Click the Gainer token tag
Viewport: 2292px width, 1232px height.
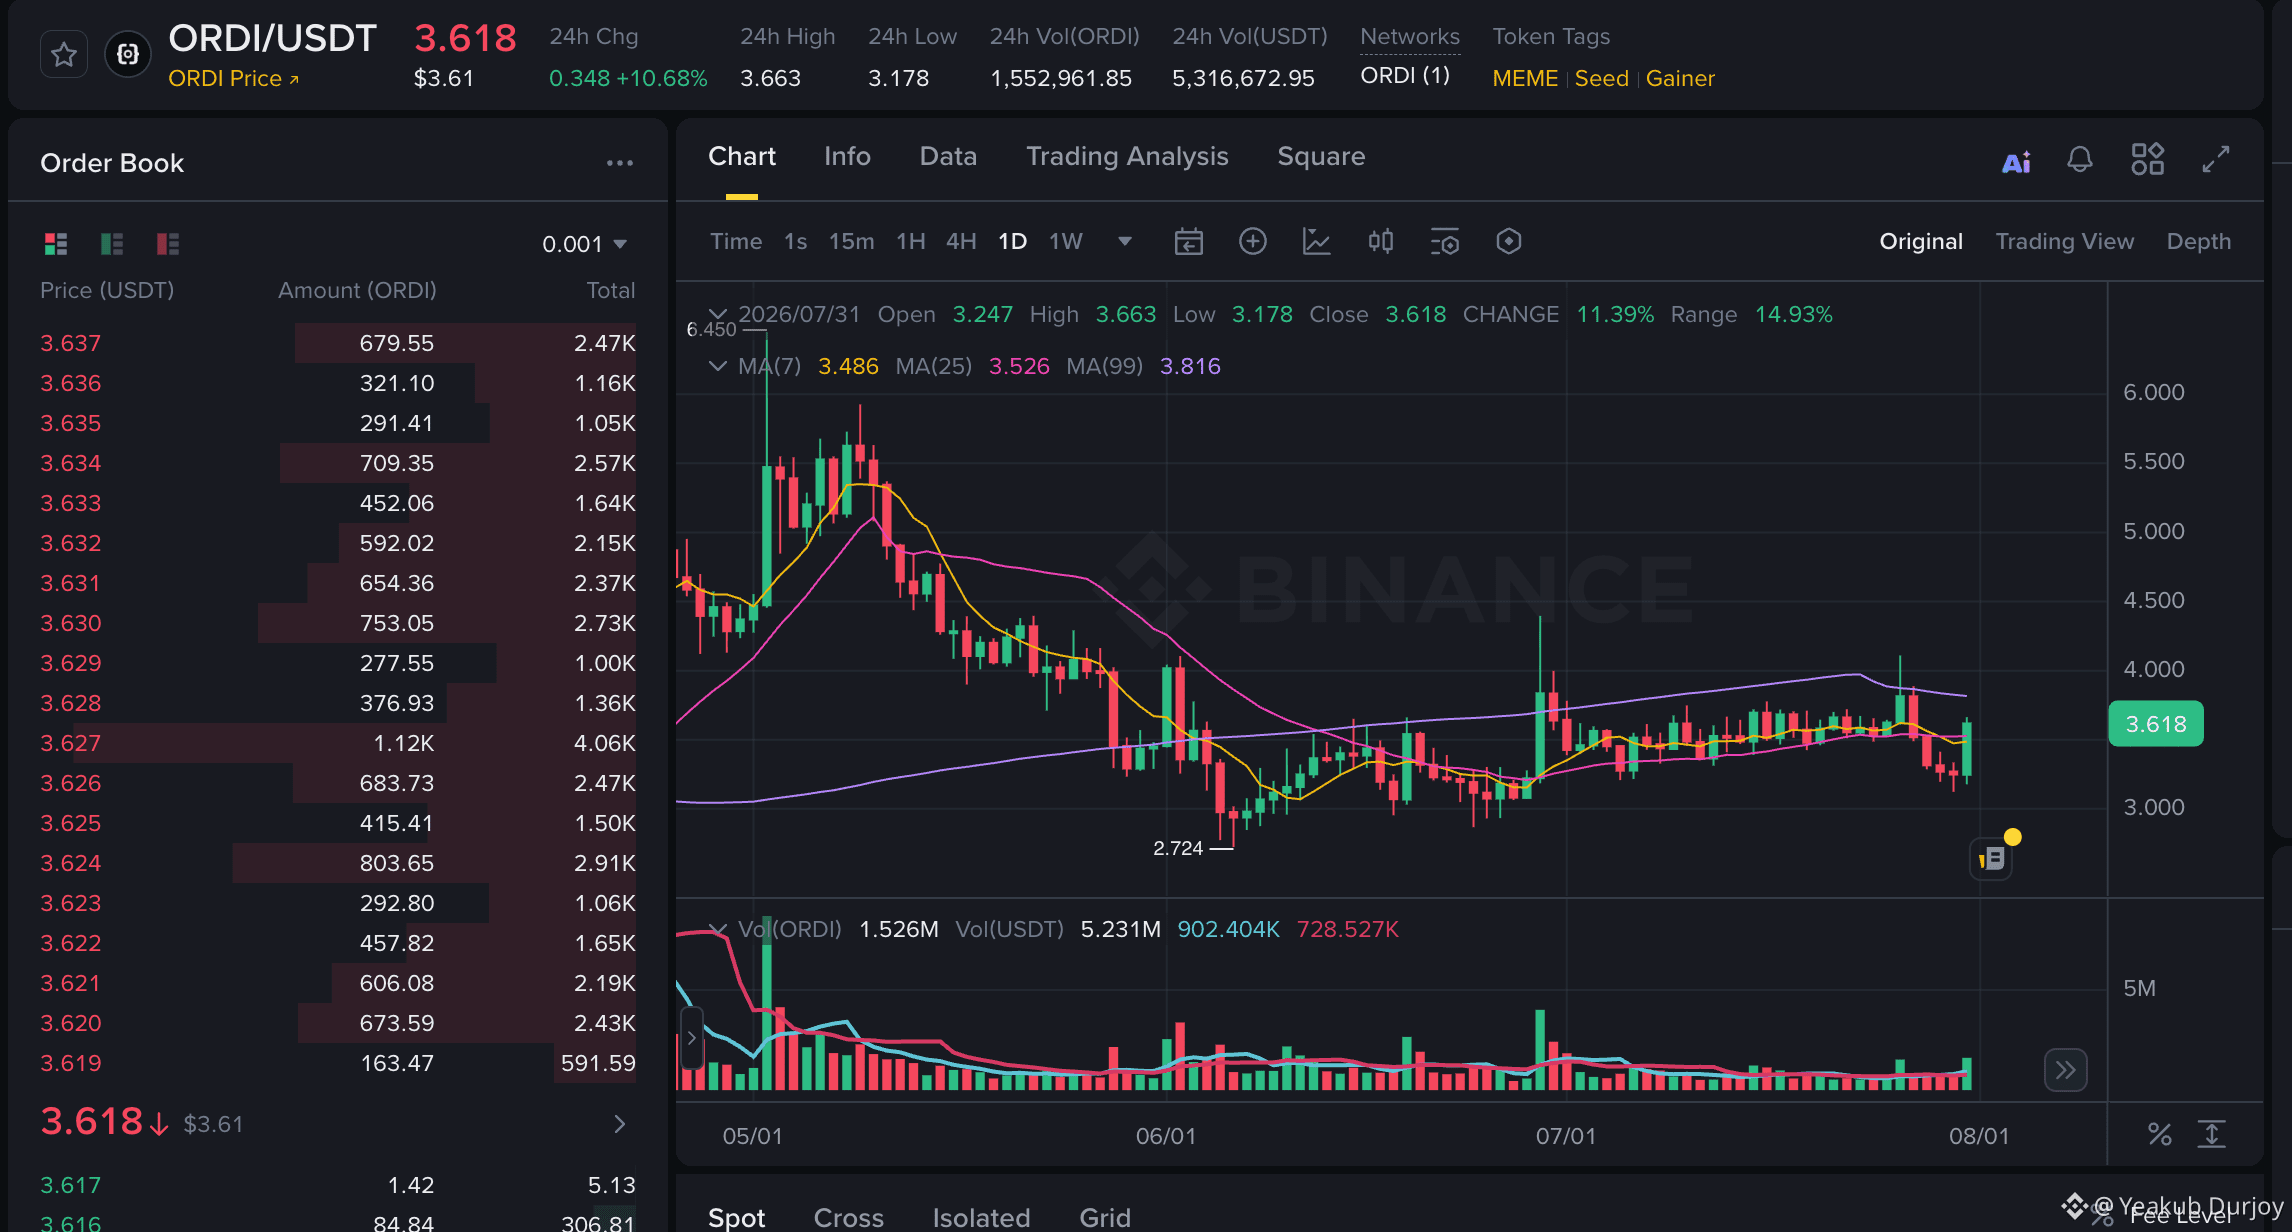(x=1680, y=78)
